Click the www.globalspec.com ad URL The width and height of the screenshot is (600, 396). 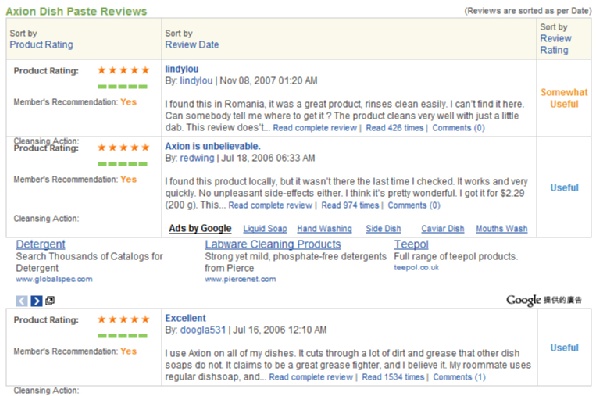[54, 279]
